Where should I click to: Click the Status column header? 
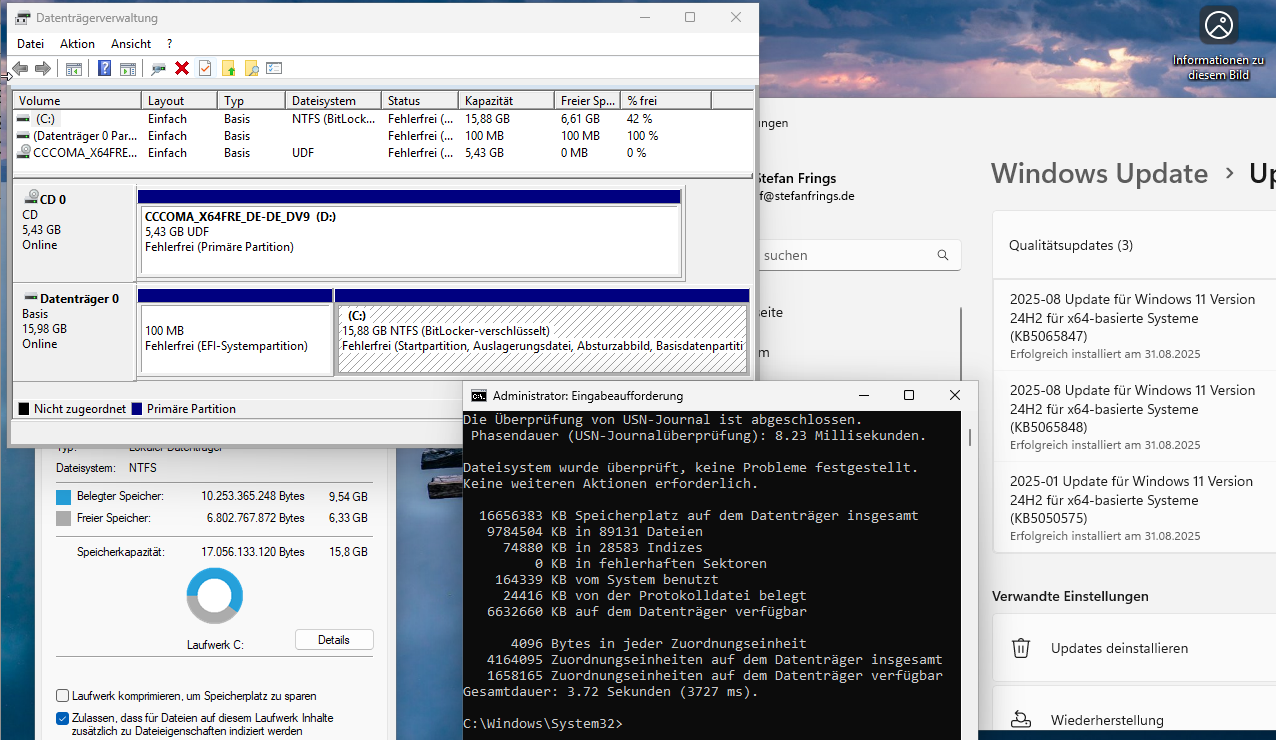point(421,100)
